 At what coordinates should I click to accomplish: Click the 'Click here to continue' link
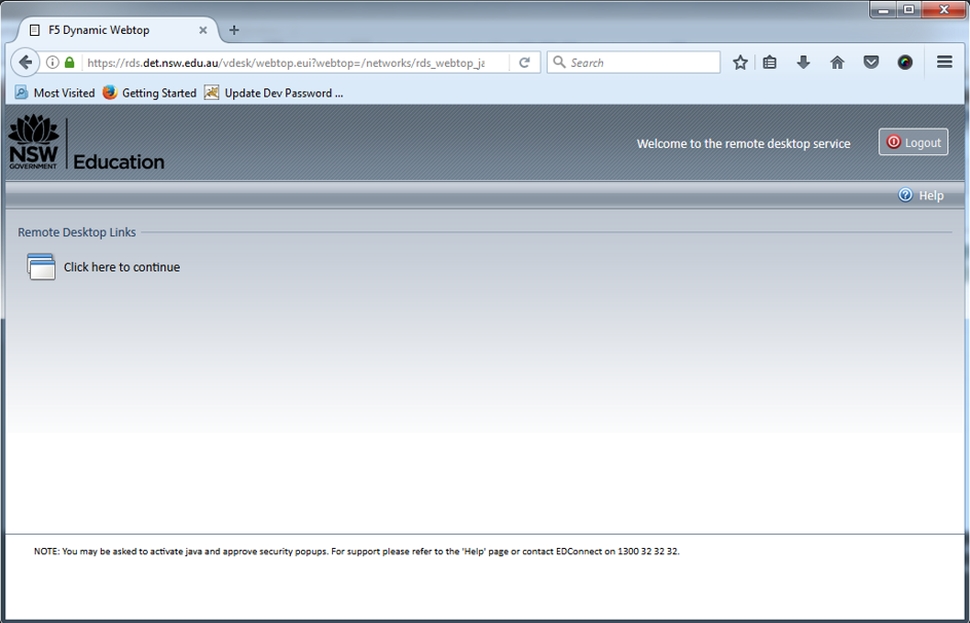pos(122,267)
